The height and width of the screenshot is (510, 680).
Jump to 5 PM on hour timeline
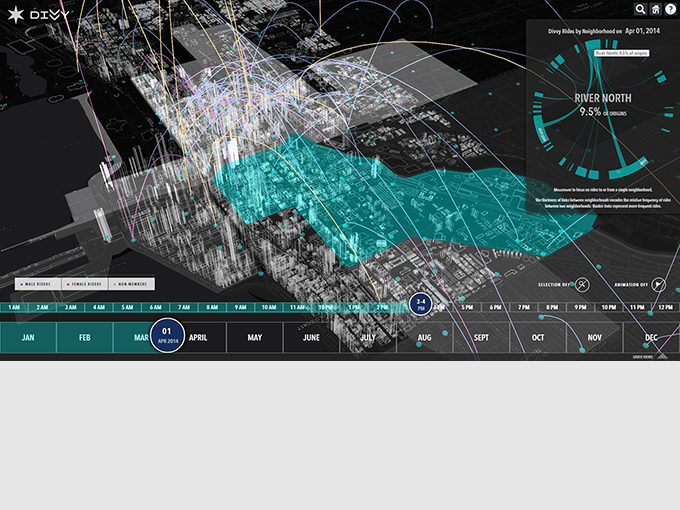pyautogui.click(x=467, y=307)
